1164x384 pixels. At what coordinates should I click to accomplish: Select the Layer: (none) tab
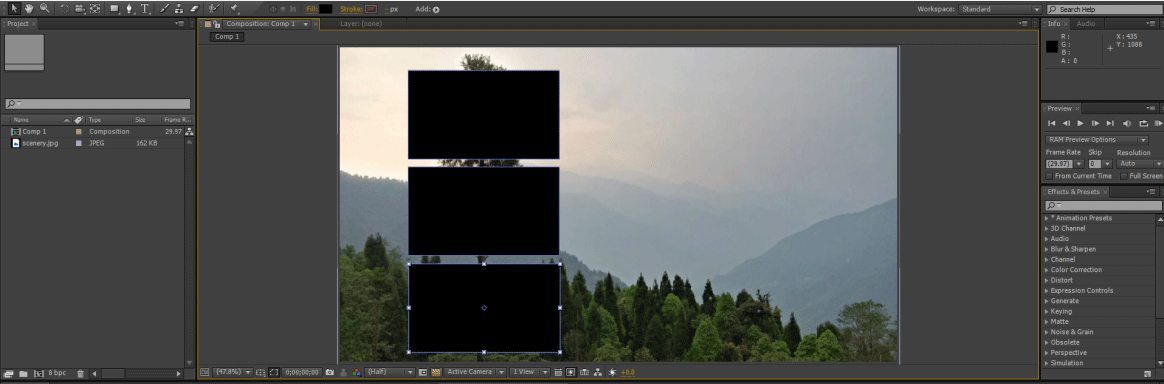point(361,24)
